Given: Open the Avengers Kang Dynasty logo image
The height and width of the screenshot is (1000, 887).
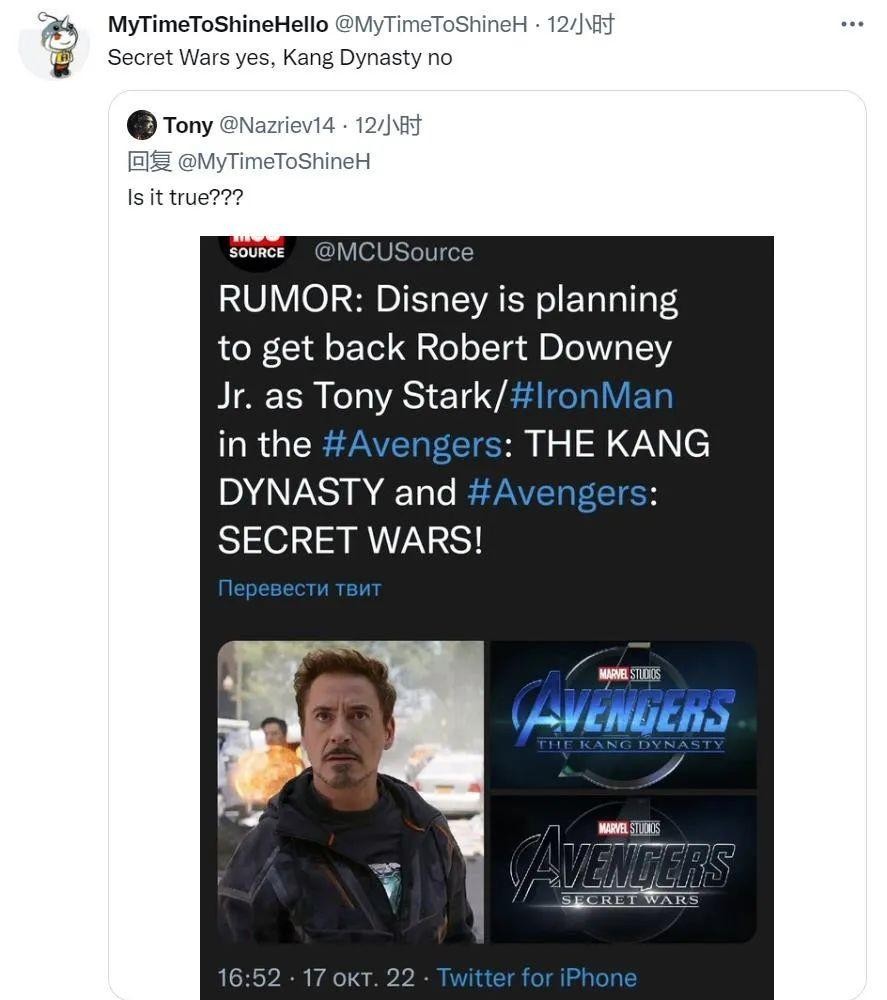Looking at the screenshot, I should (623, 714).
